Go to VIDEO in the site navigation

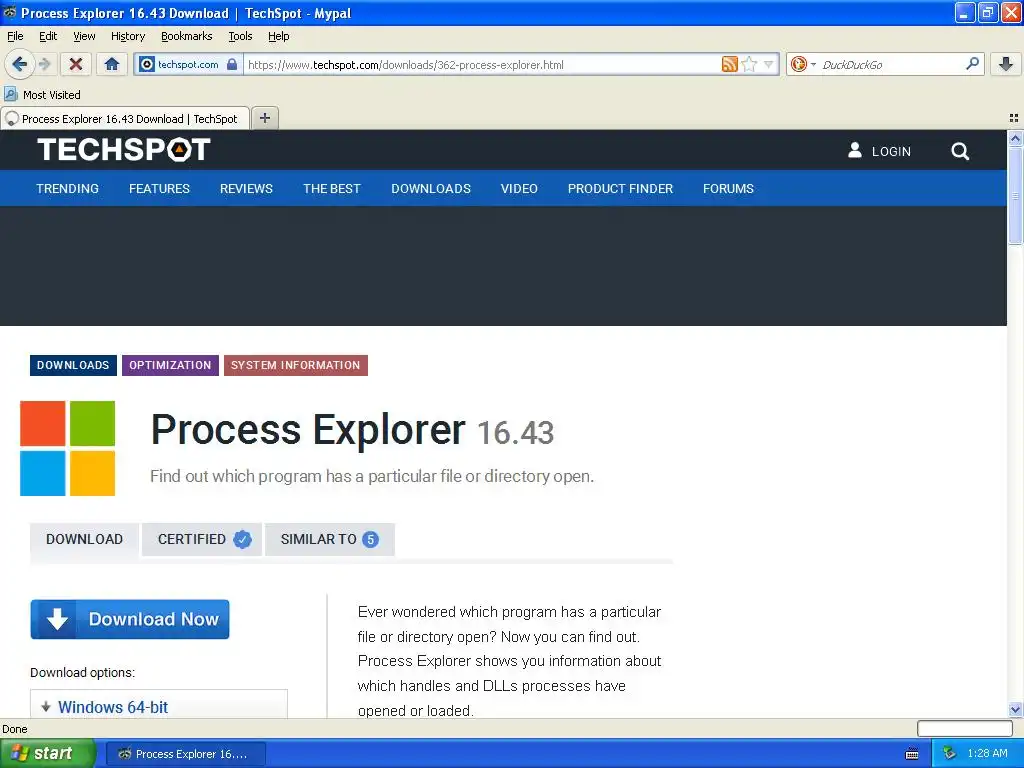click(519, 189)
